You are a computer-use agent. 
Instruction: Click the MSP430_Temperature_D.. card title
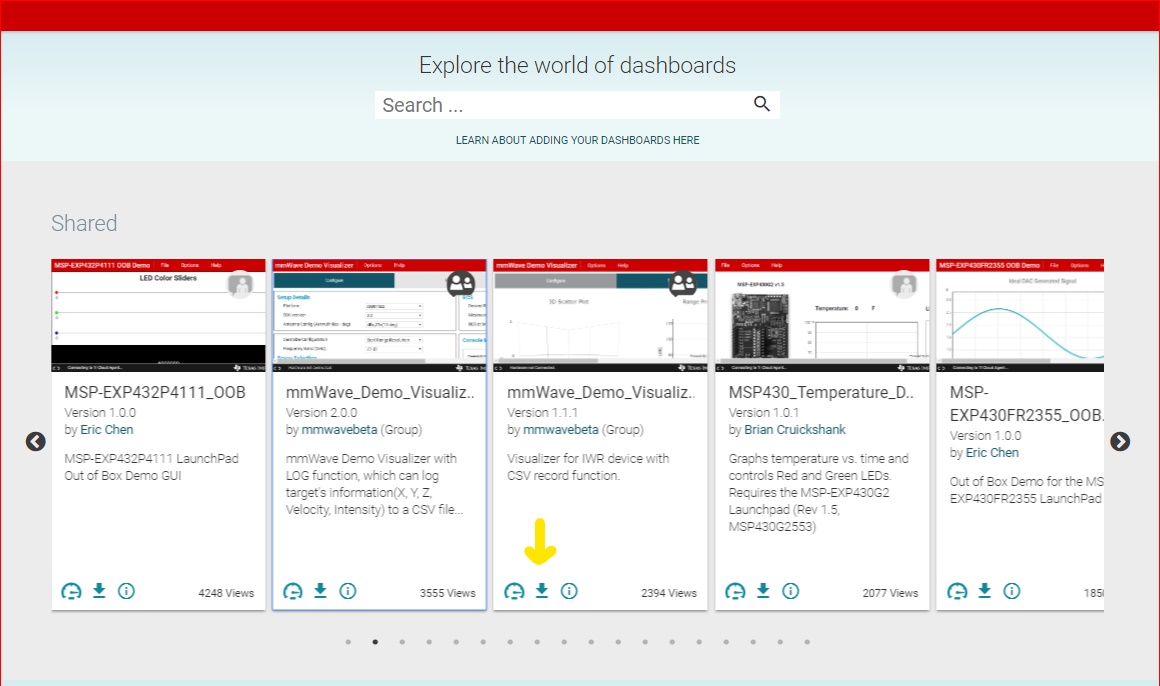click(821, 392)
